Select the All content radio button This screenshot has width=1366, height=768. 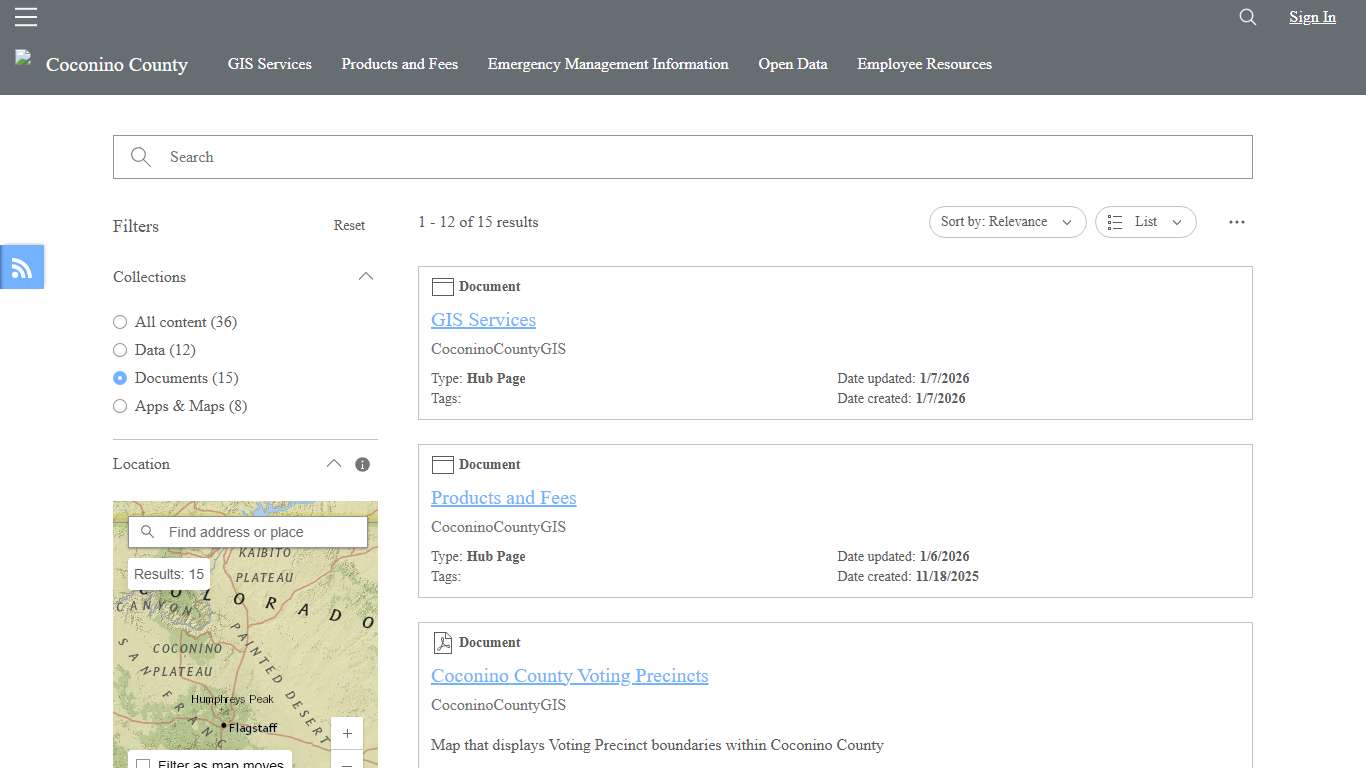120,322
